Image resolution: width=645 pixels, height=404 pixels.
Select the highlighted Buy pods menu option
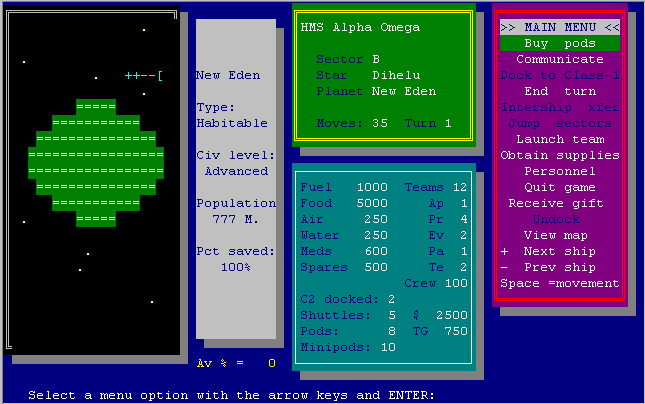[x=560, y=44]
